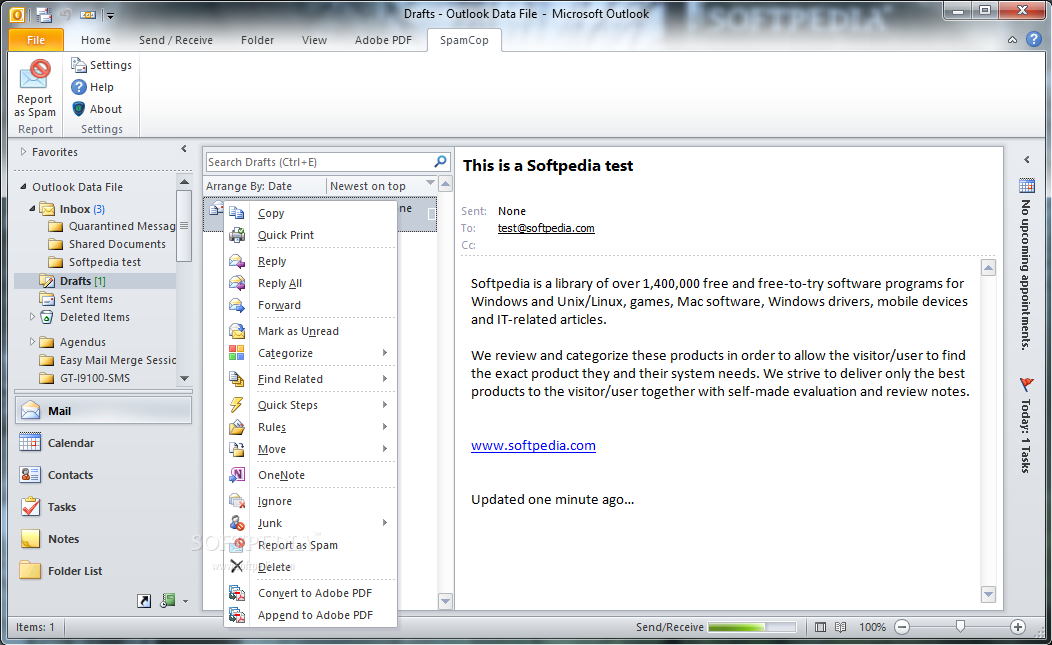Open the Junk submenu
Screen dimensions: 1052x645
coord(311,523)
